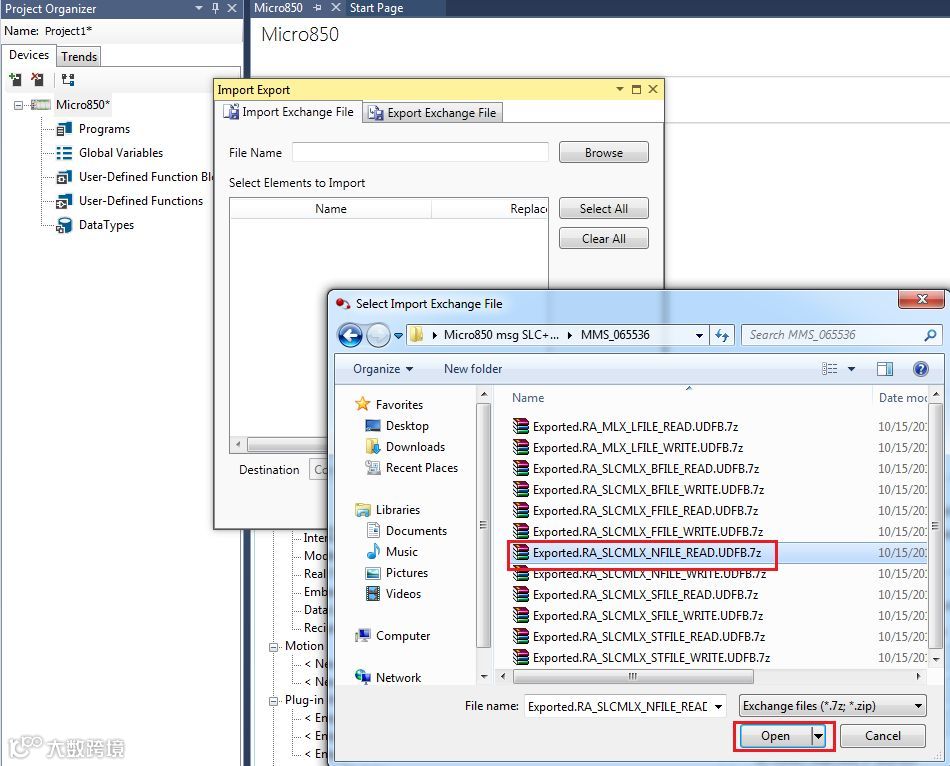Select Network in navigation pane

tap(398, 678)
